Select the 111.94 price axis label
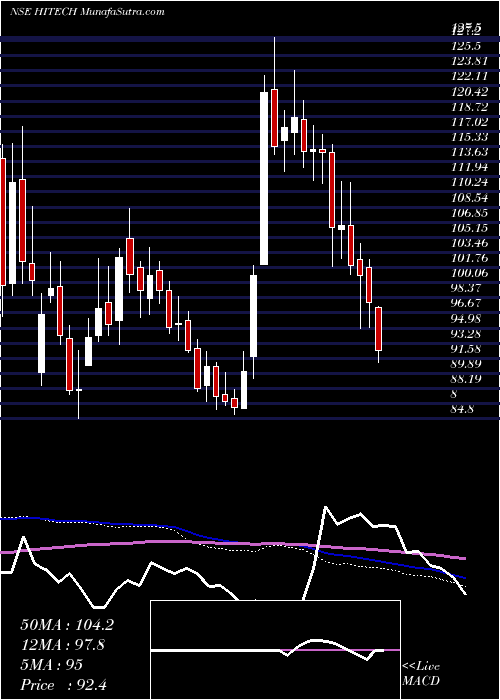The image size is (500, 700). [x=470, y=167]
